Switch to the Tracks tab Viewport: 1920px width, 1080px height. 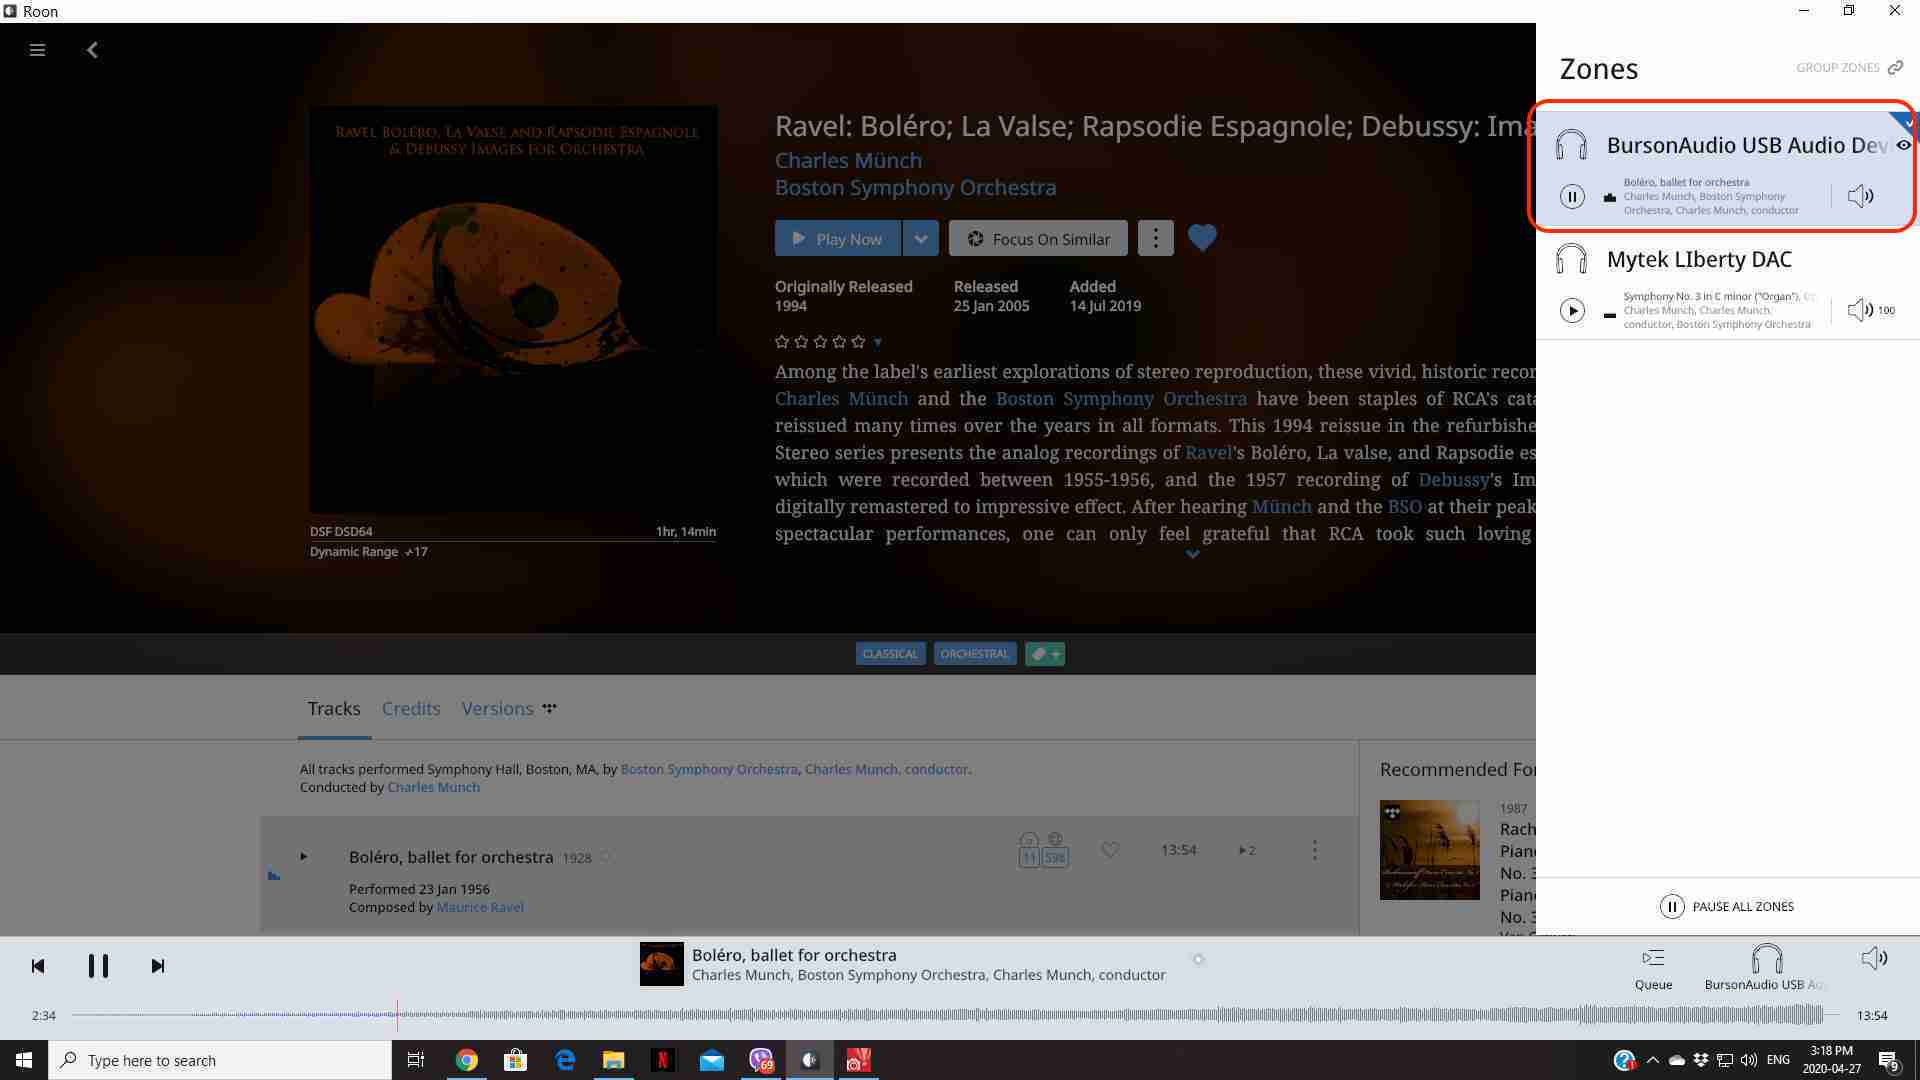click(x=334, y=708)
